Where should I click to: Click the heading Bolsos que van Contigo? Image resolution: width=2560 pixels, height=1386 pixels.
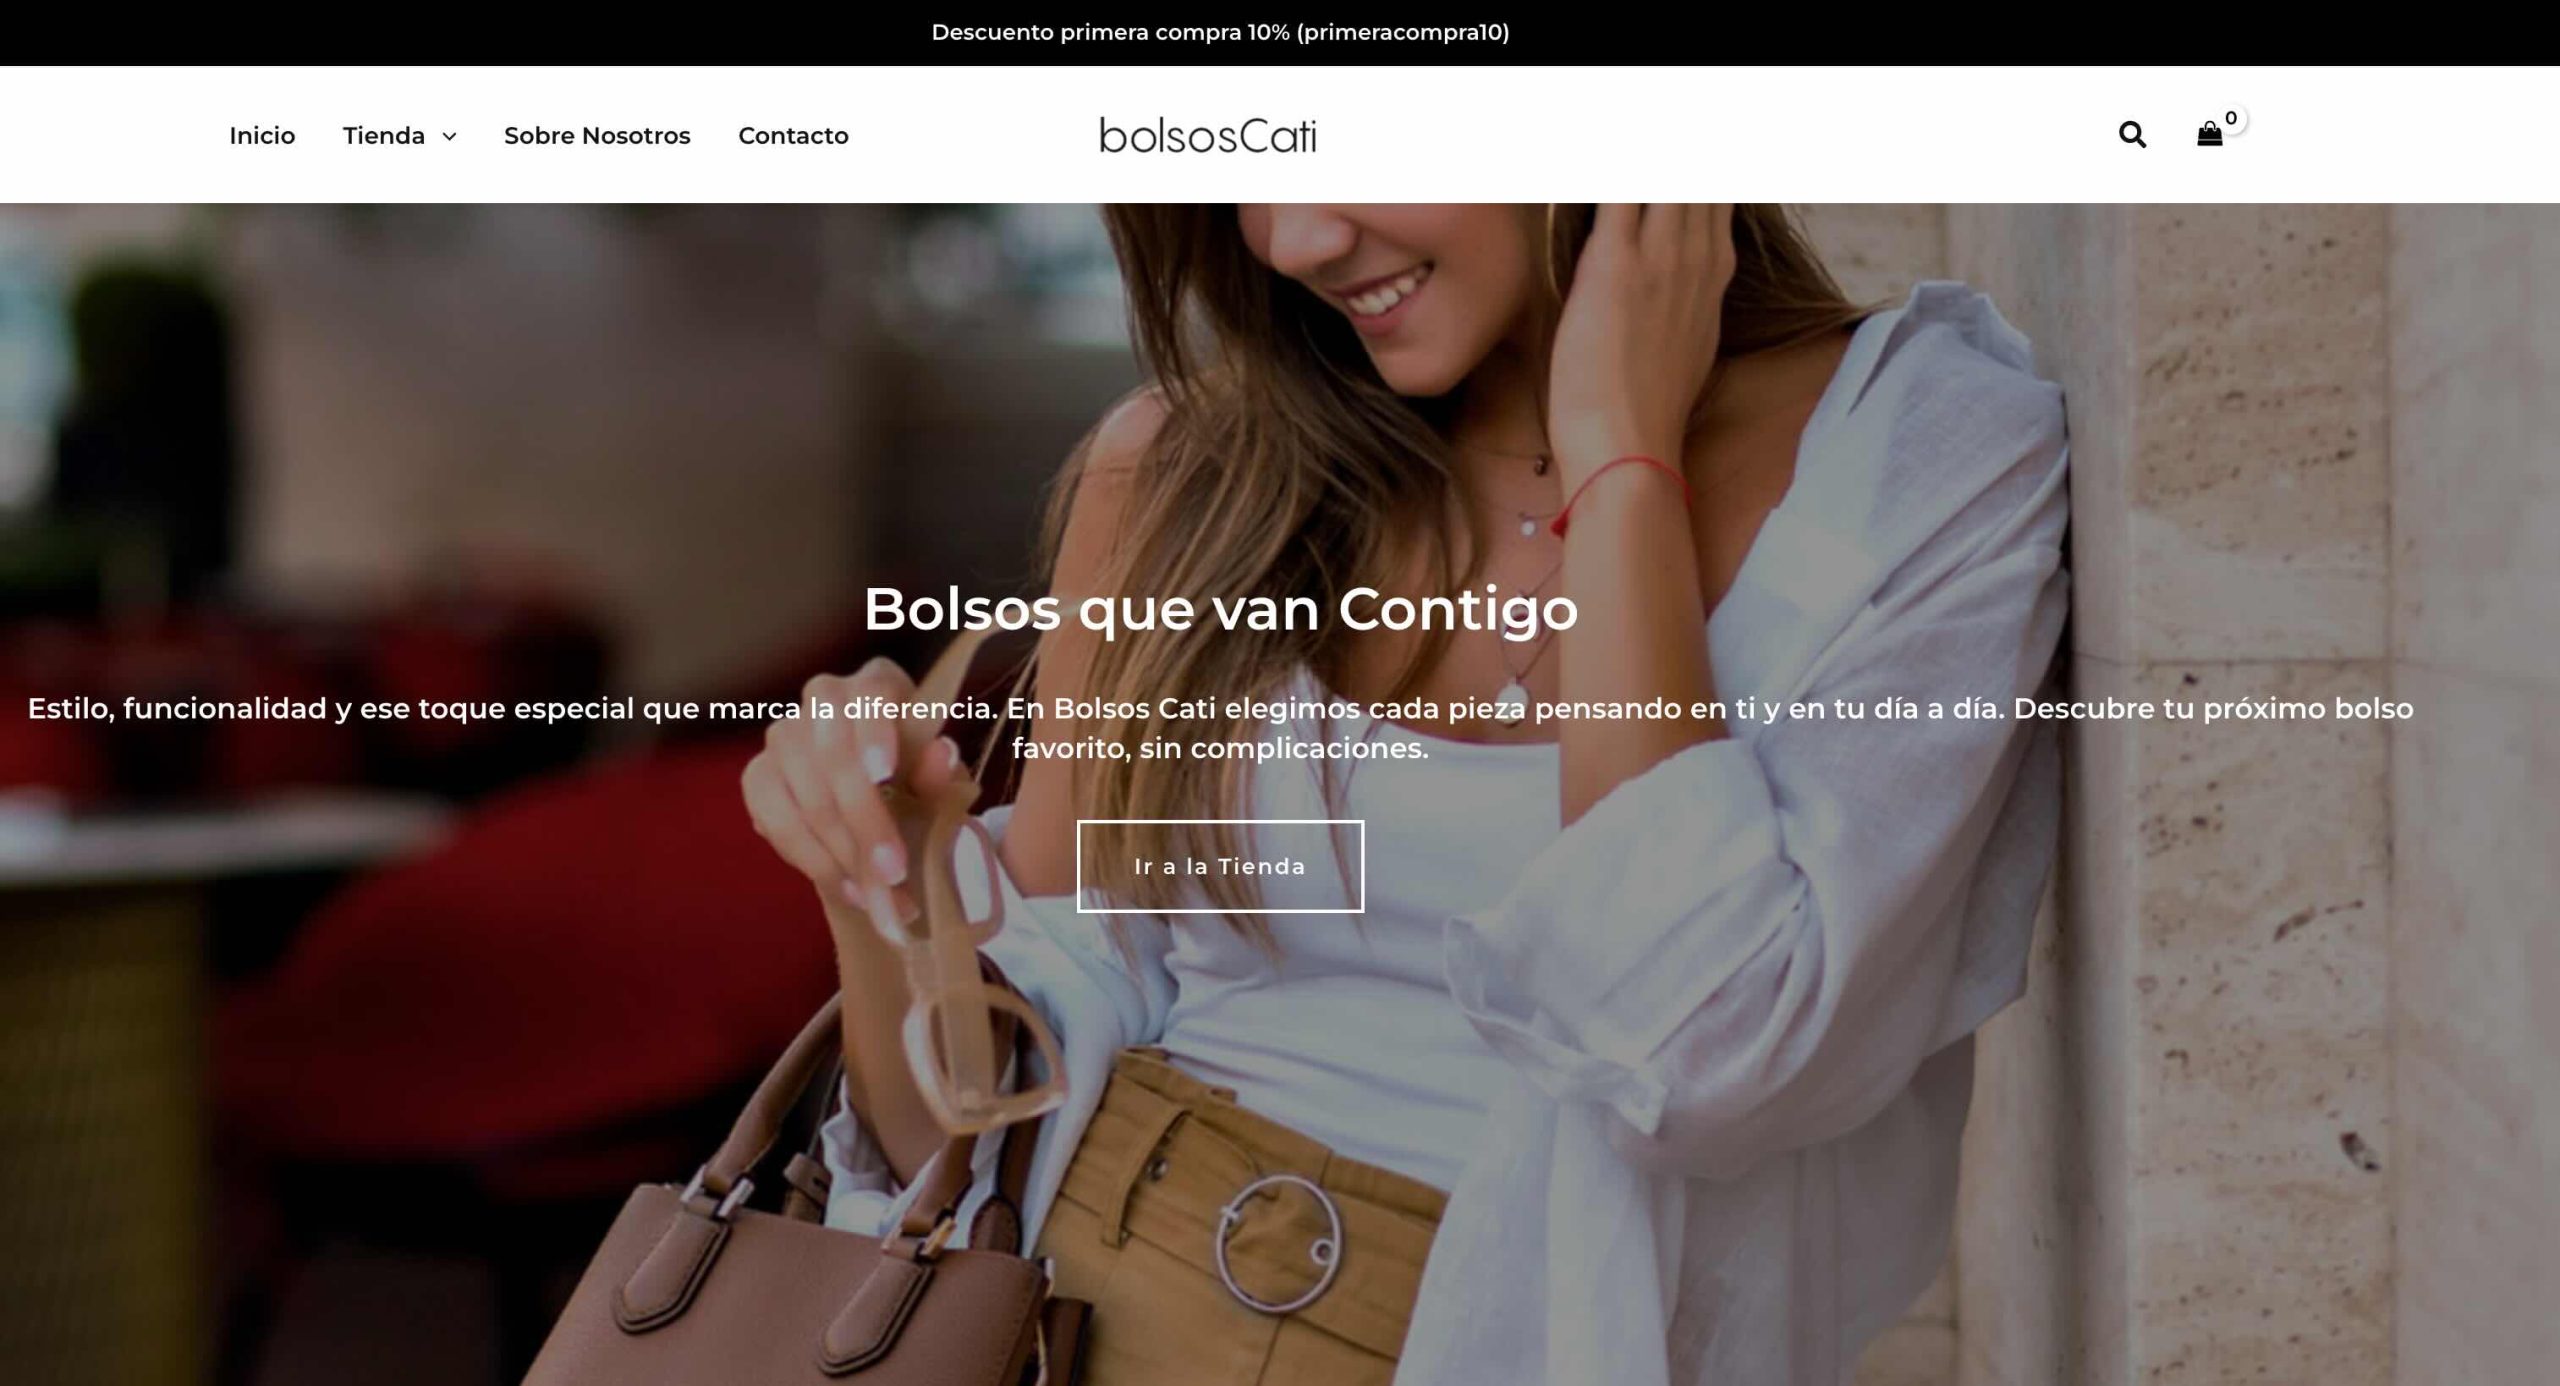click(1220, 608)
